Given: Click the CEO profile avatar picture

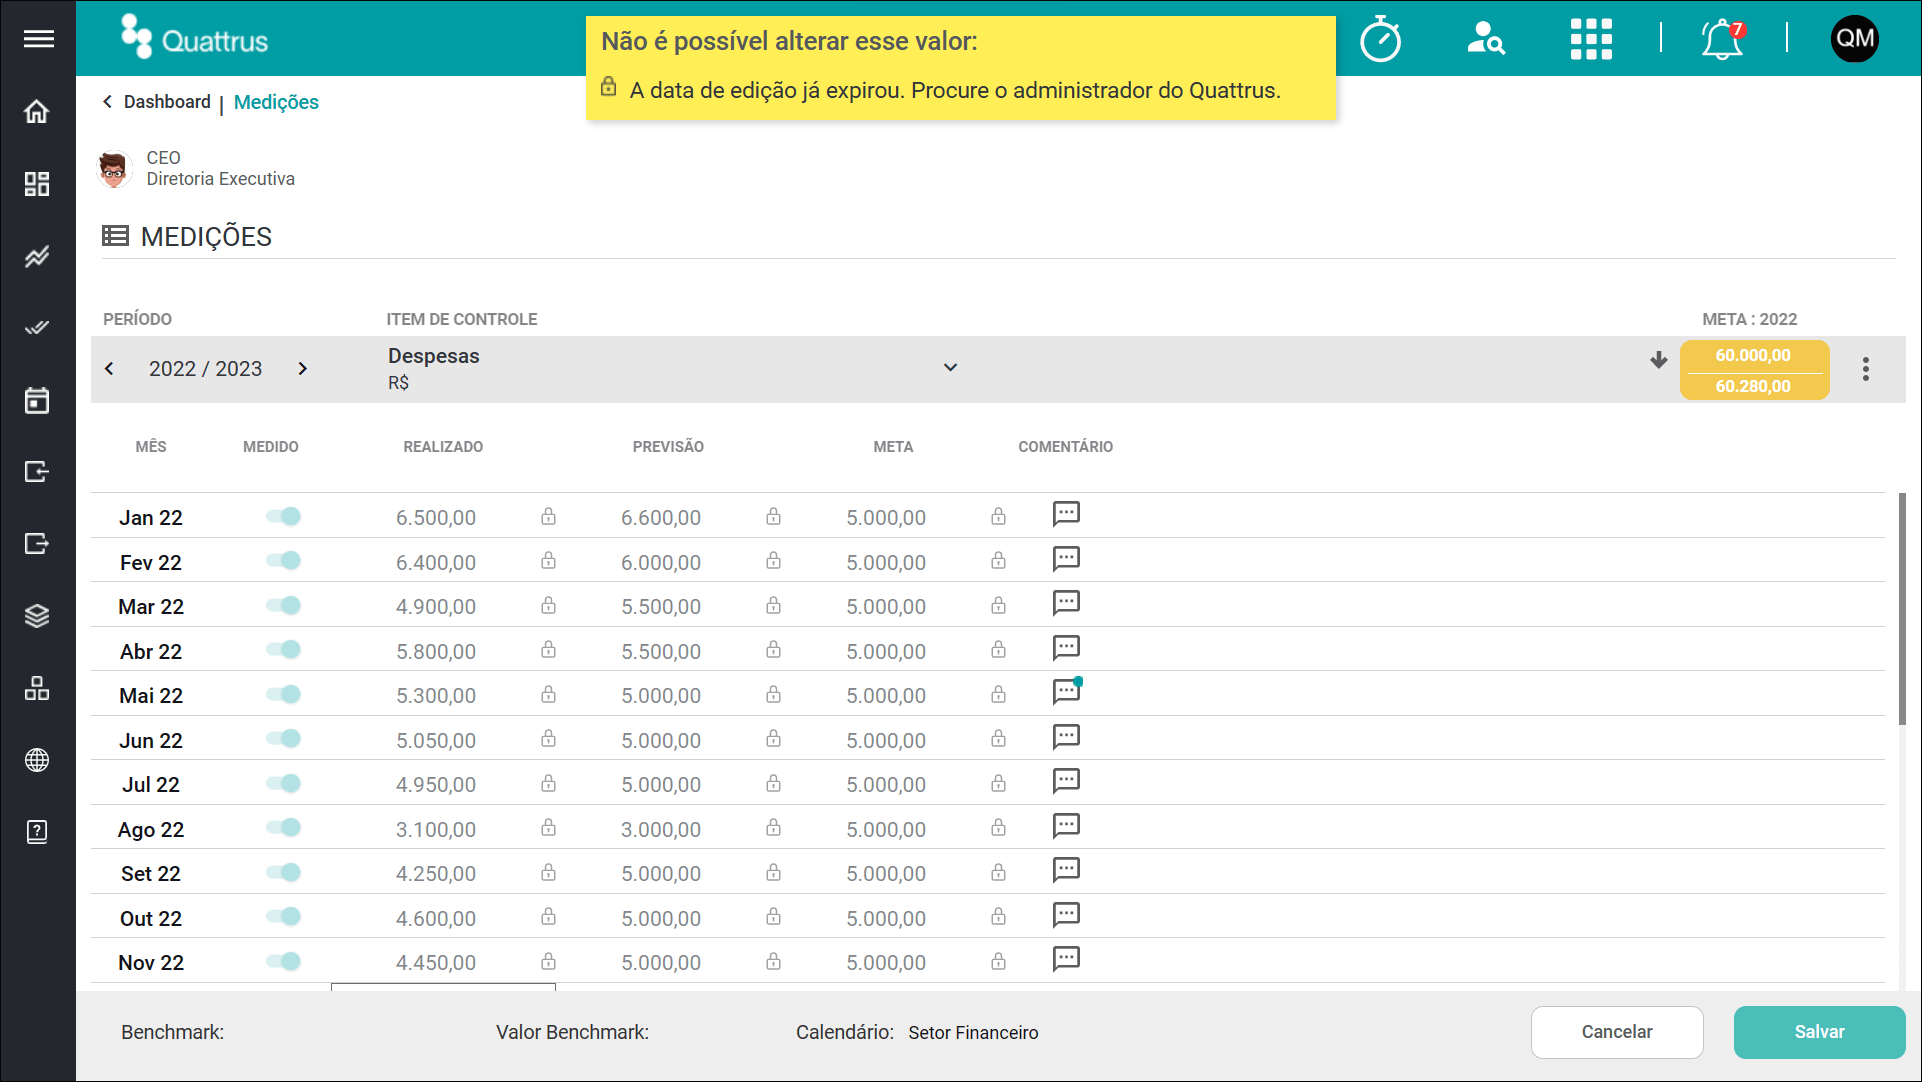Looking at the screenshot, I should 115,169.
